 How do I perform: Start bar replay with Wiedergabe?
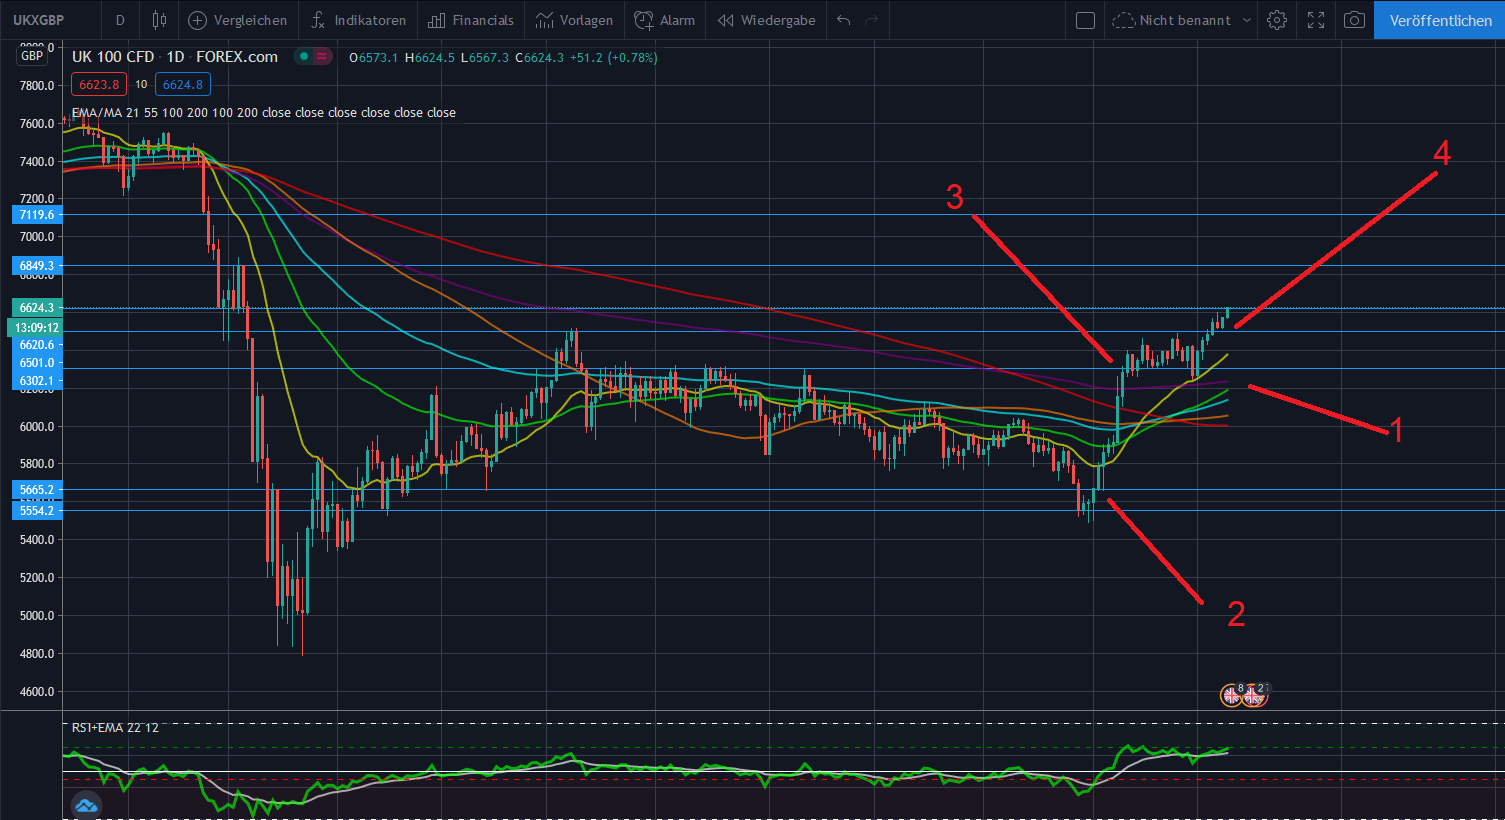pyautogui.click(x=767, y=20)
